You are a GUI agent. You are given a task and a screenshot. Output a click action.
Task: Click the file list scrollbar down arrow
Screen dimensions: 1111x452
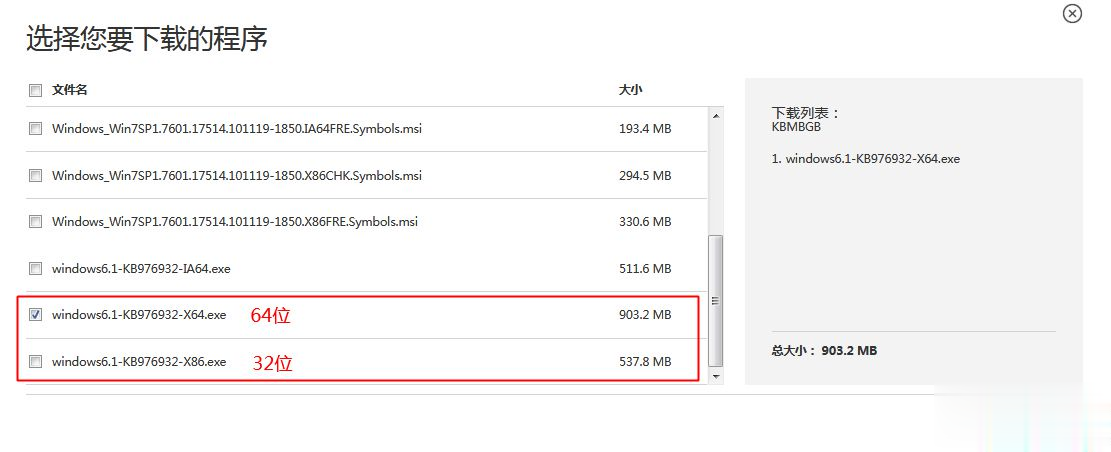tap(716, 376)
